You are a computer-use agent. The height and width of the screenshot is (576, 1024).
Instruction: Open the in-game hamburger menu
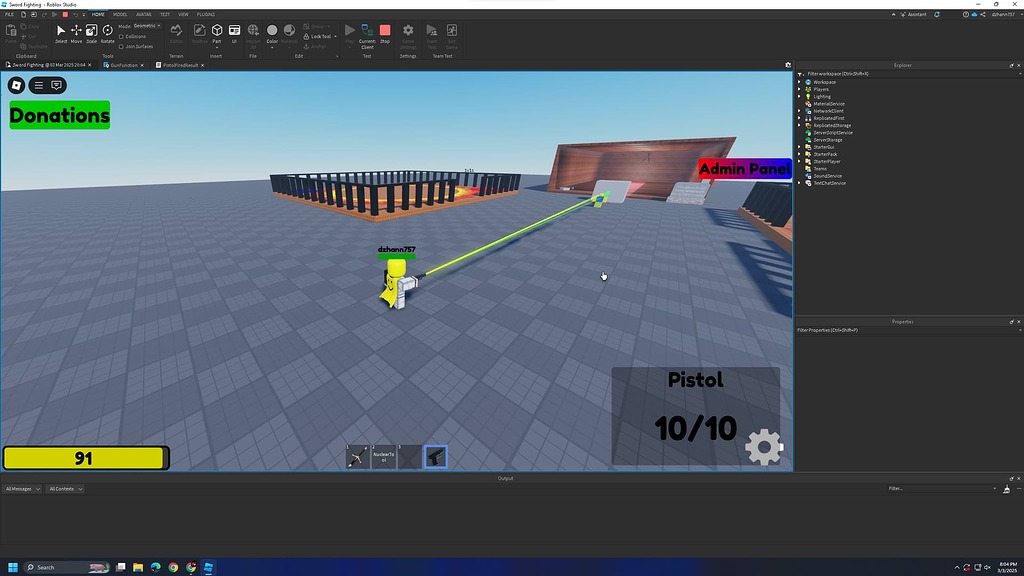39,85
